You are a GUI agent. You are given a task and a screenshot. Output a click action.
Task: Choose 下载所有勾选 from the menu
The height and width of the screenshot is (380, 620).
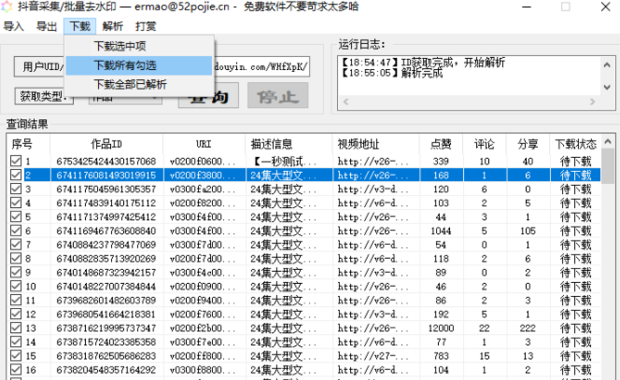pos(139,65)
